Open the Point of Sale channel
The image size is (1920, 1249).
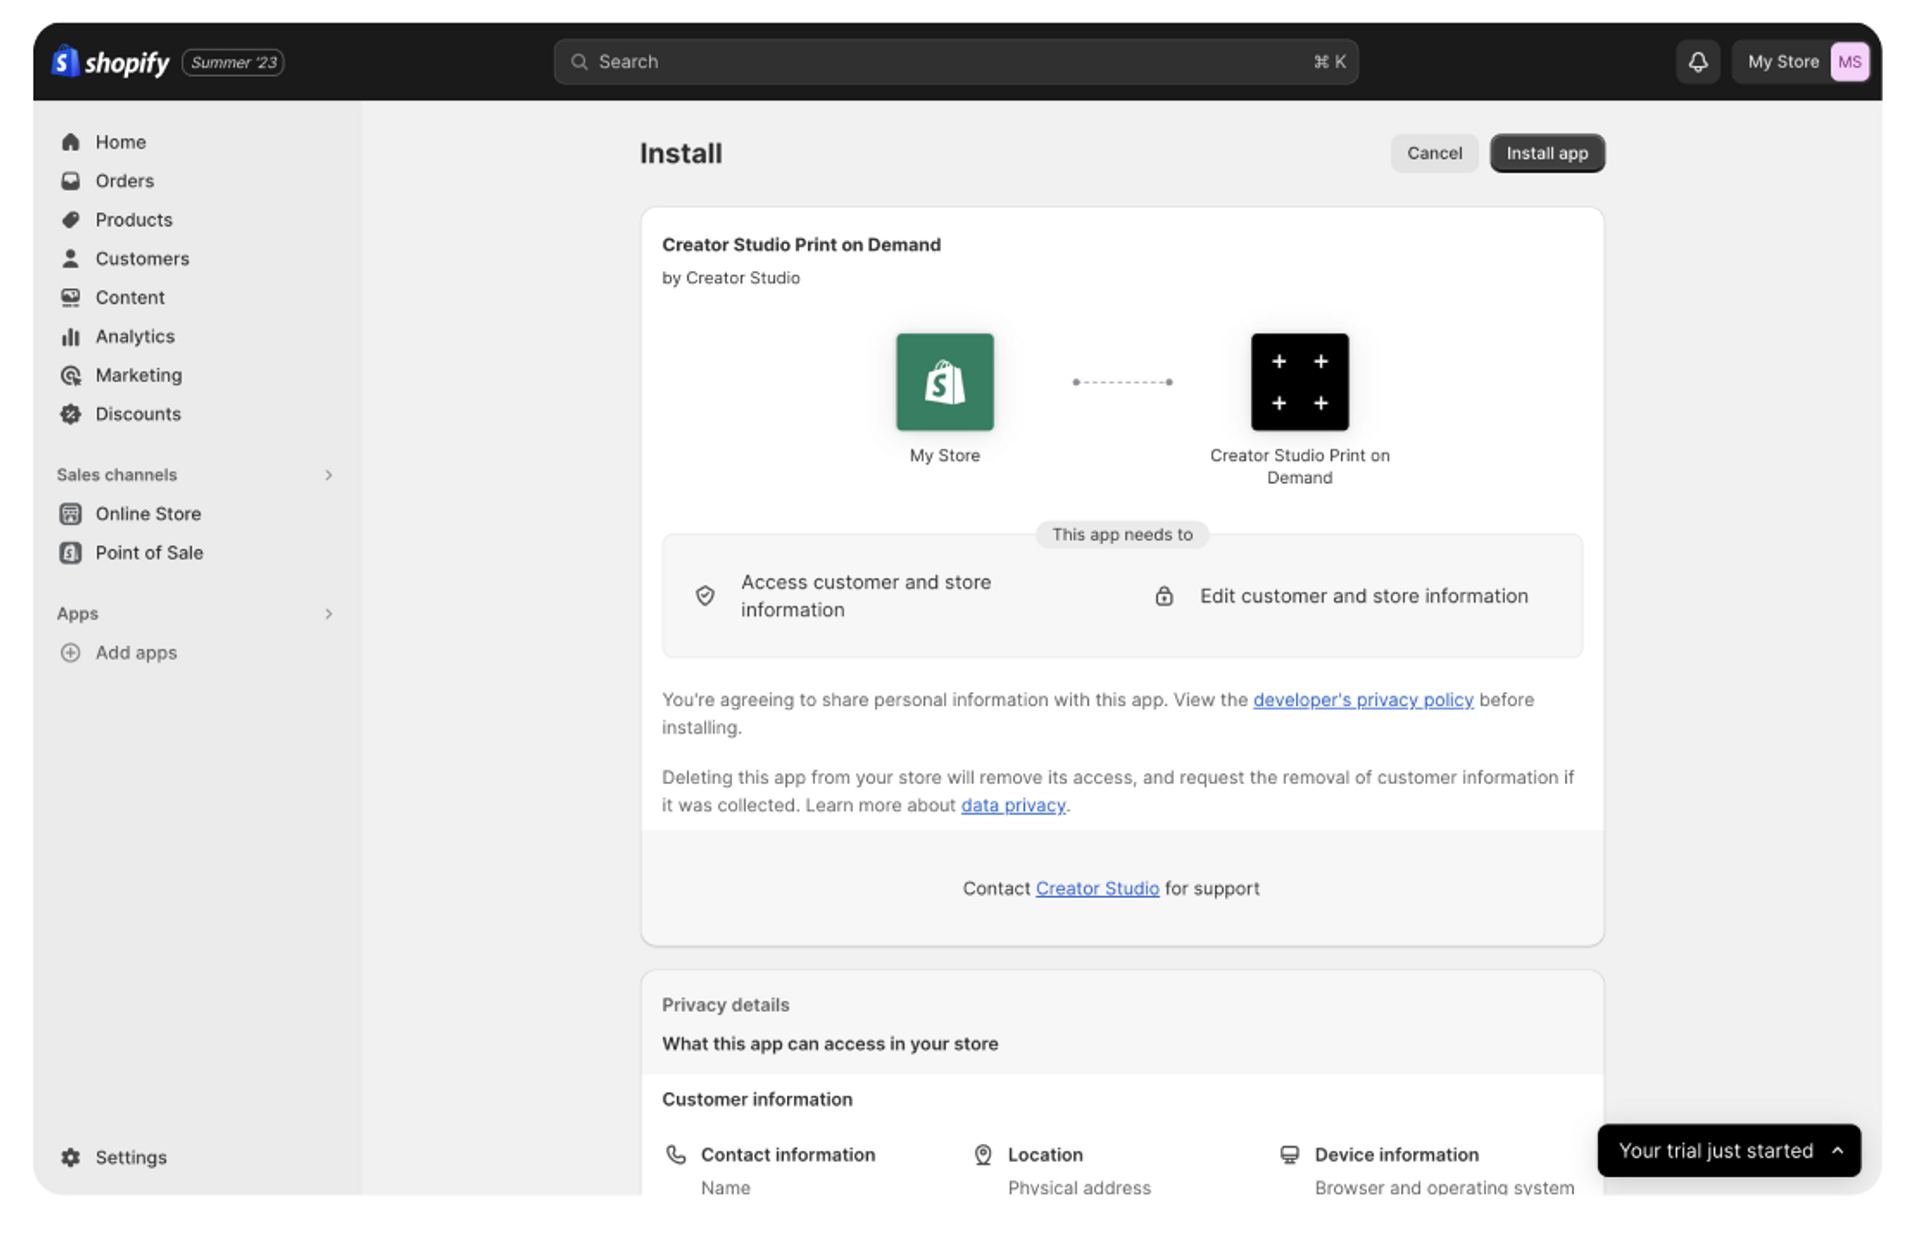click(148, 553)
